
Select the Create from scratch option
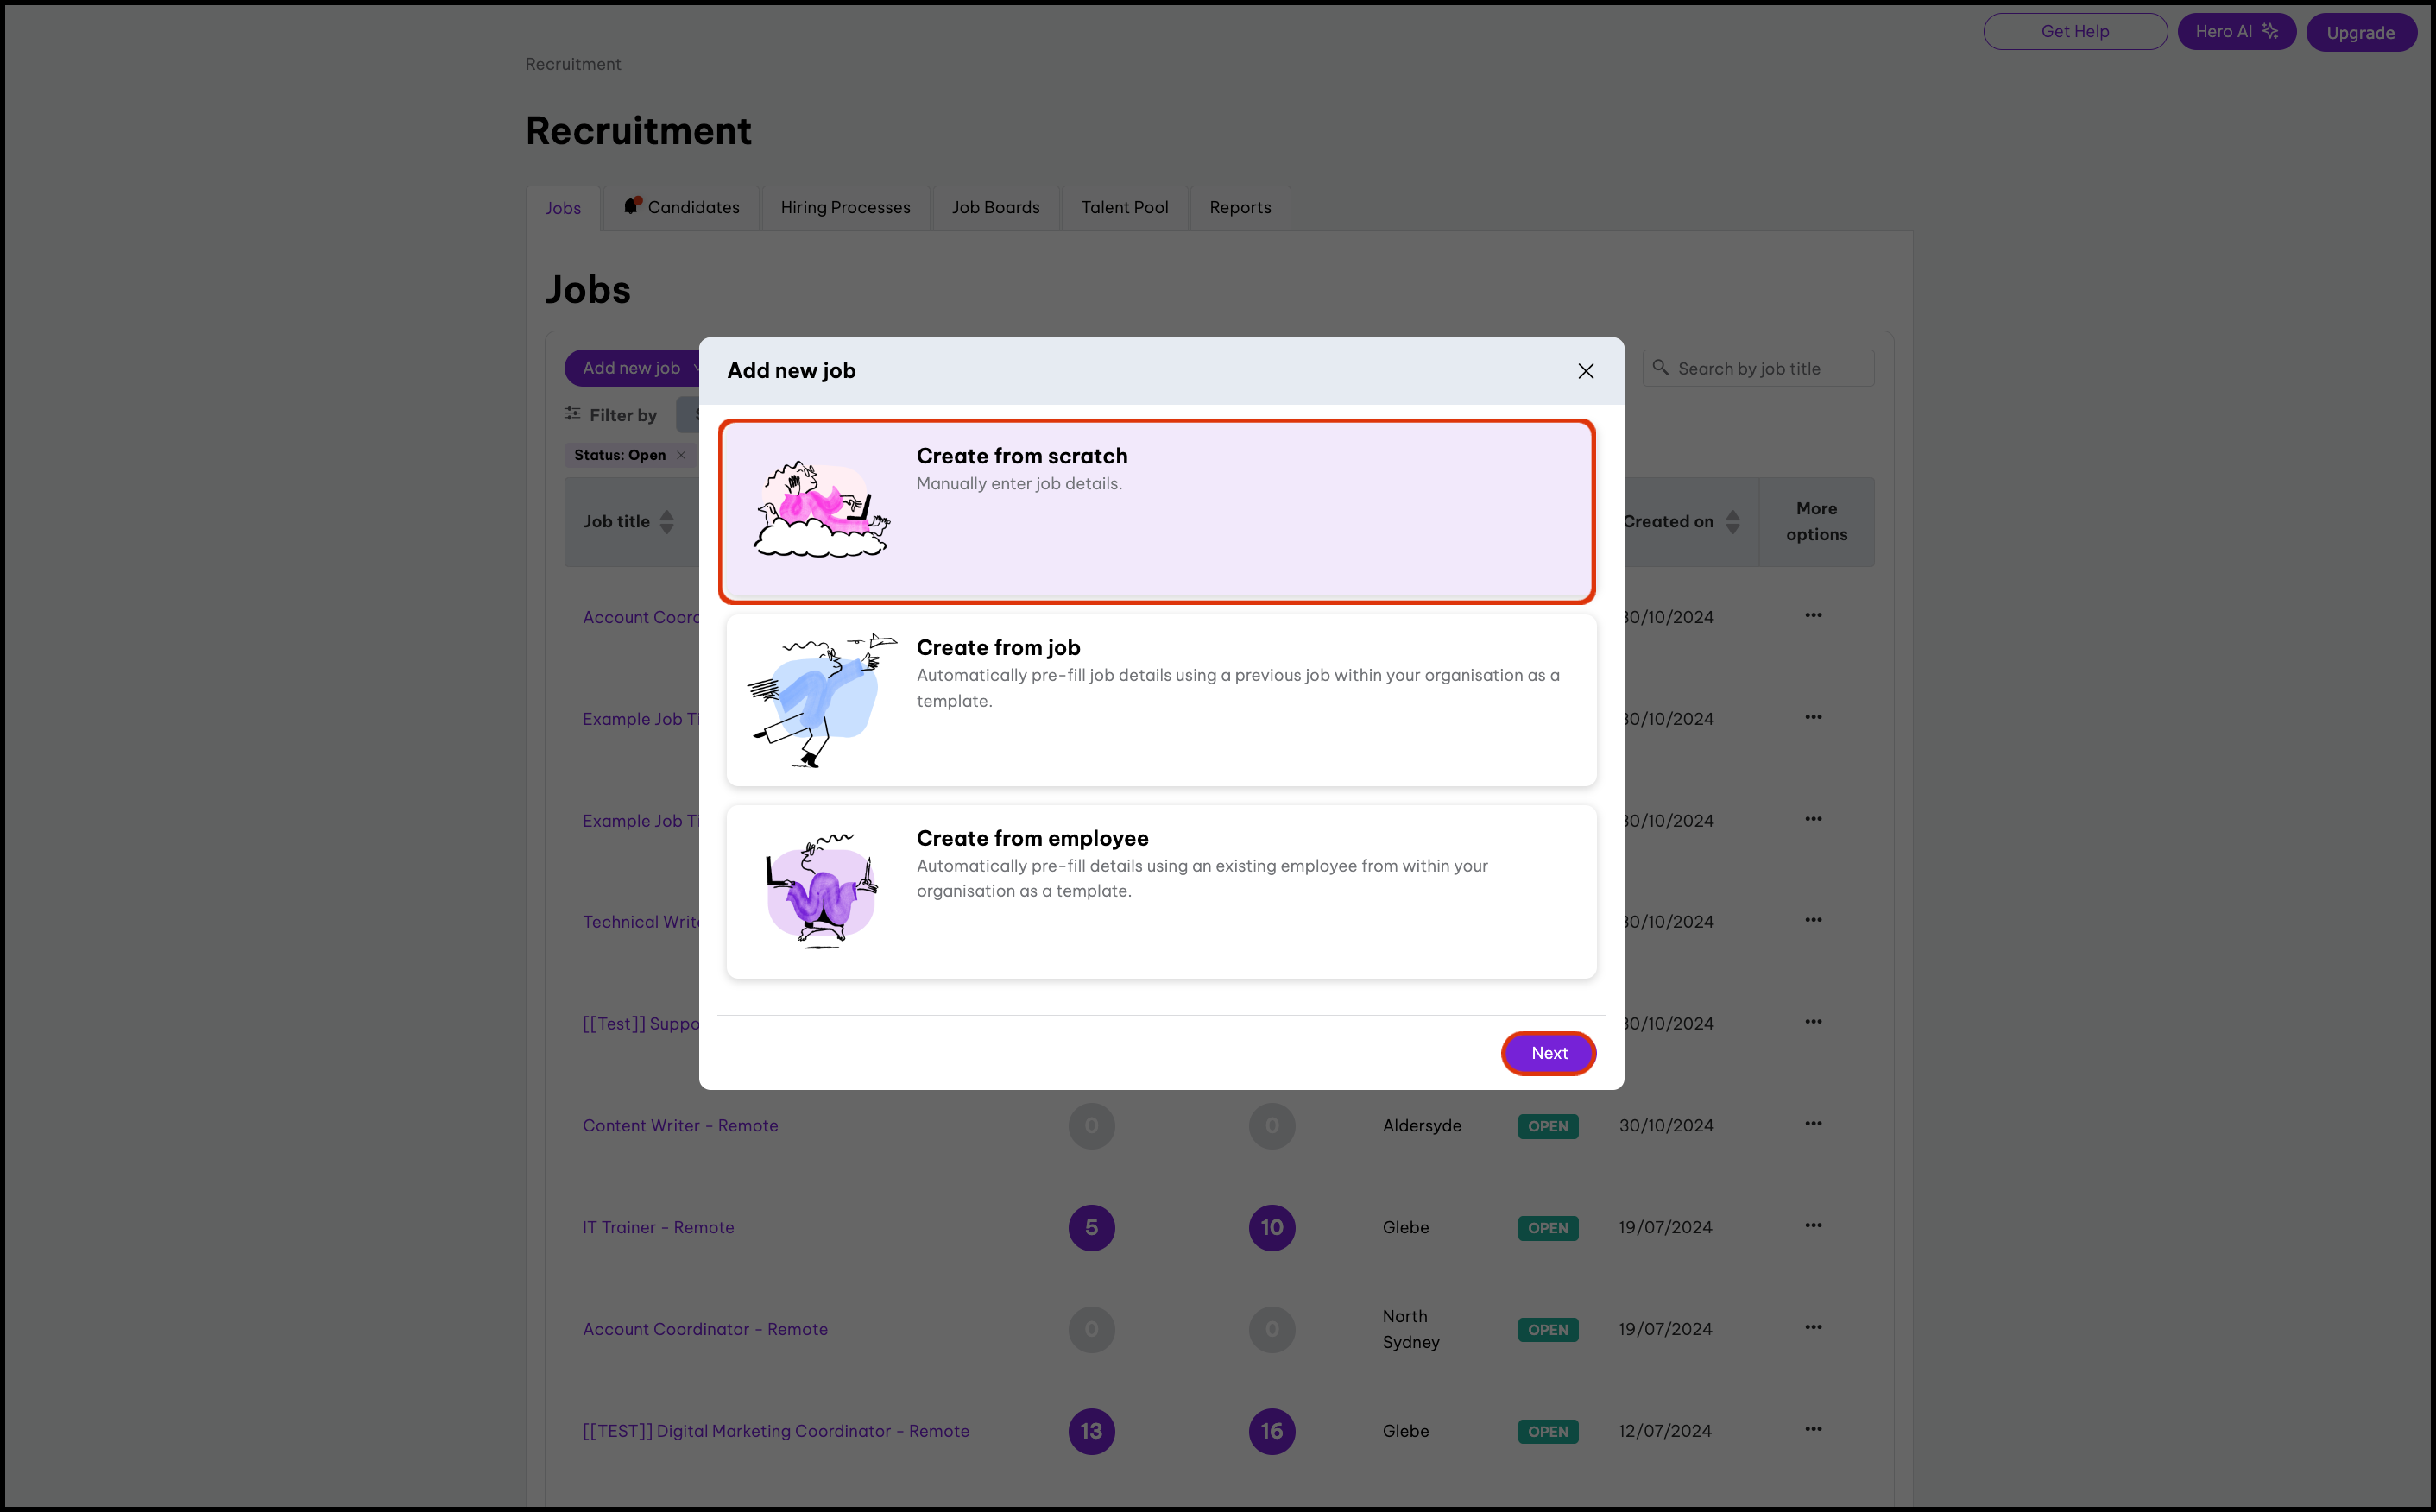tap(1156, 511)
